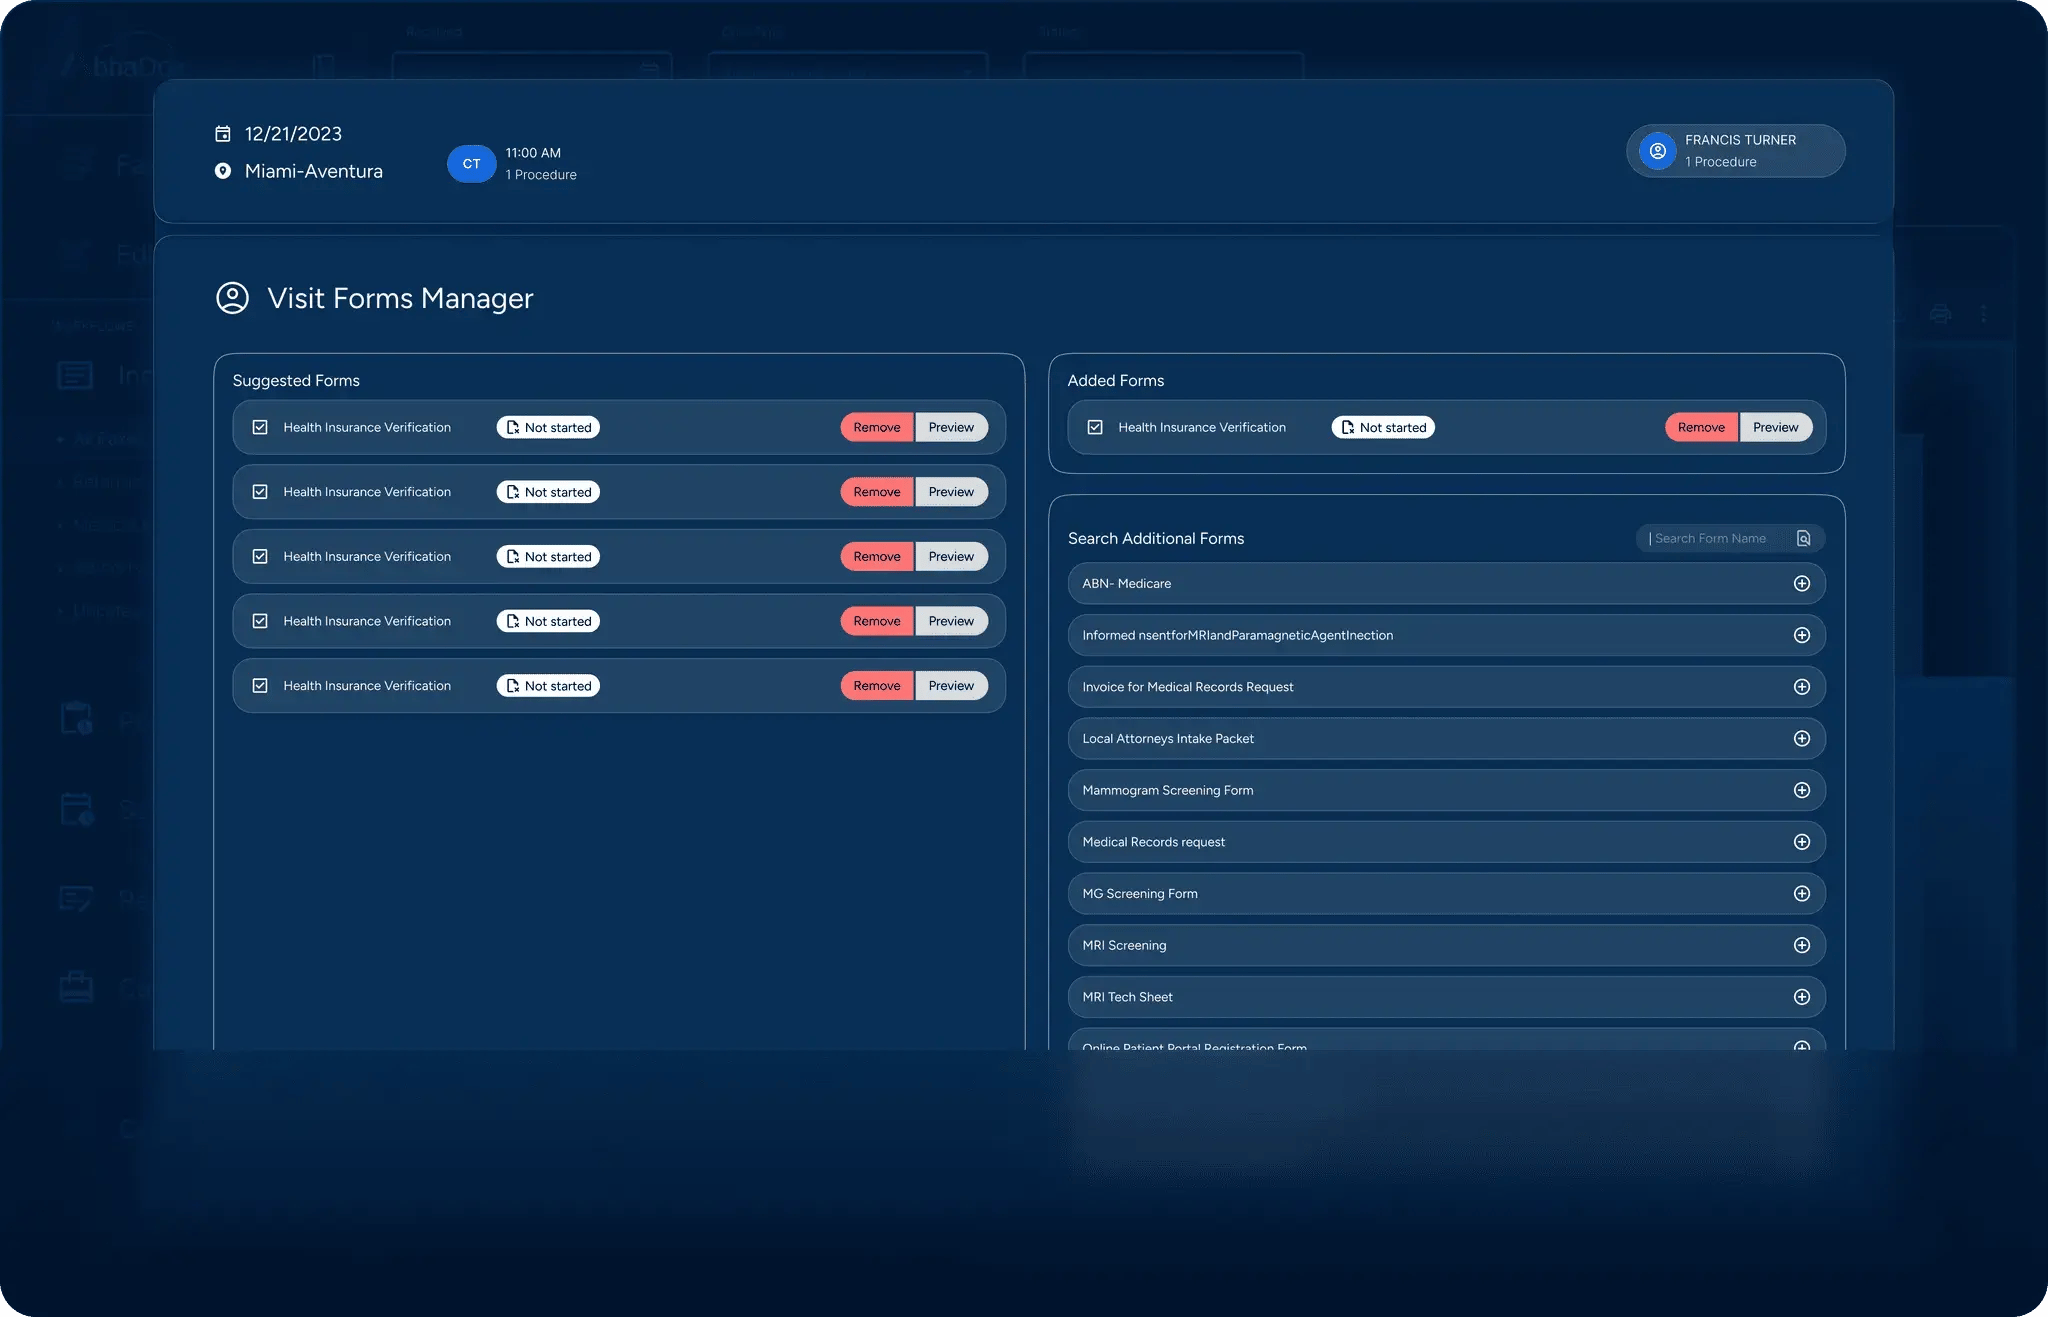Toggle the checkbox in Added Forms row

pos(1095,427)
